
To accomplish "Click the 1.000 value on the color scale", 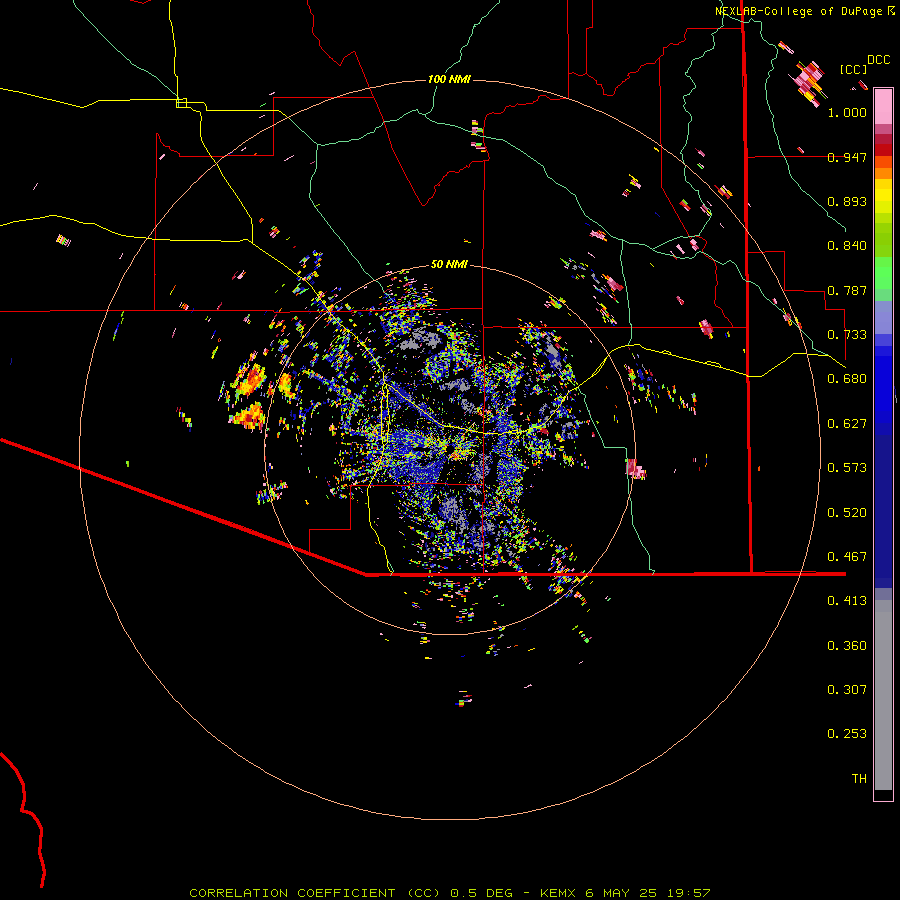I will click(847, 112).
